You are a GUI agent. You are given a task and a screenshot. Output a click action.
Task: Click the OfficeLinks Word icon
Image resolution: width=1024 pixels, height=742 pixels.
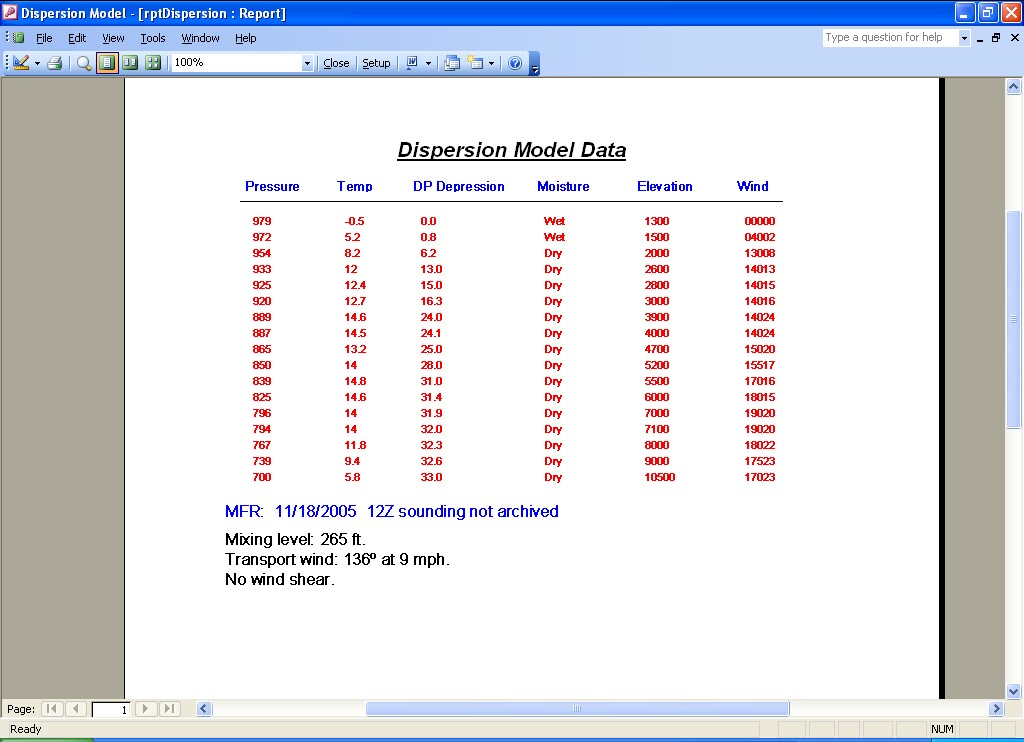click(x=412, y=63)
